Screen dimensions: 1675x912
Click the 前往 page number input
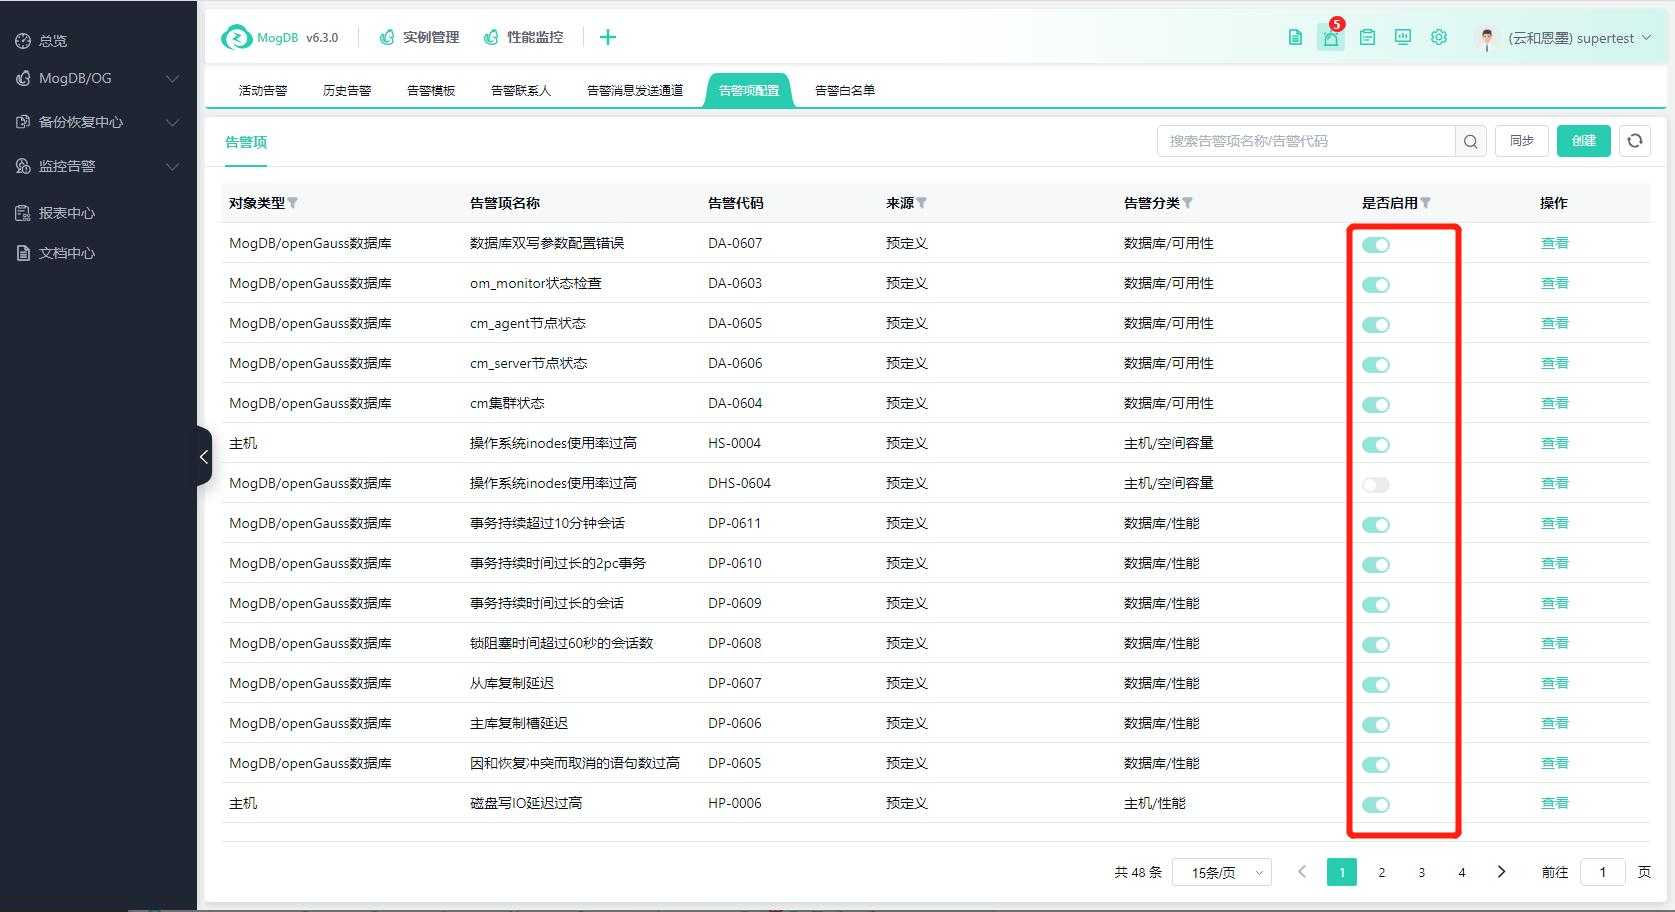pos(1602,873)
